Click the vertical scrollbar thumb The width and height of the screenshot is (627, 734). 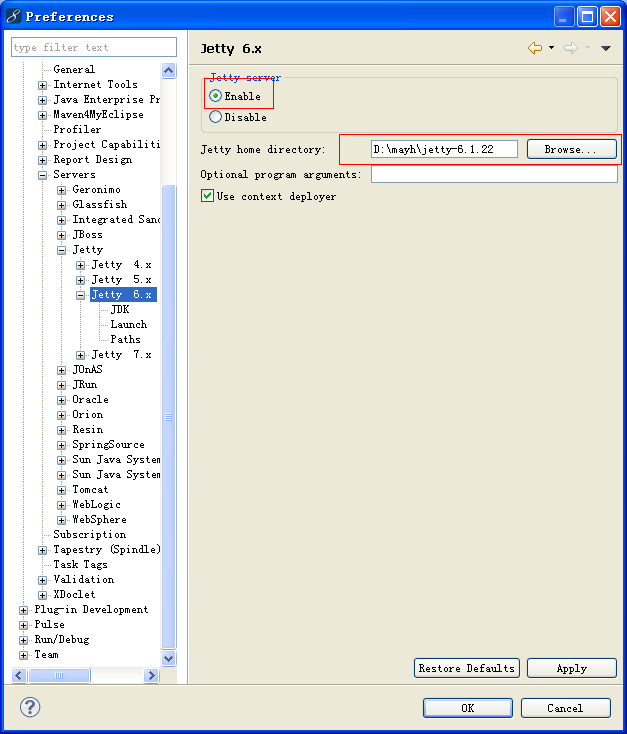coord(169,417)
